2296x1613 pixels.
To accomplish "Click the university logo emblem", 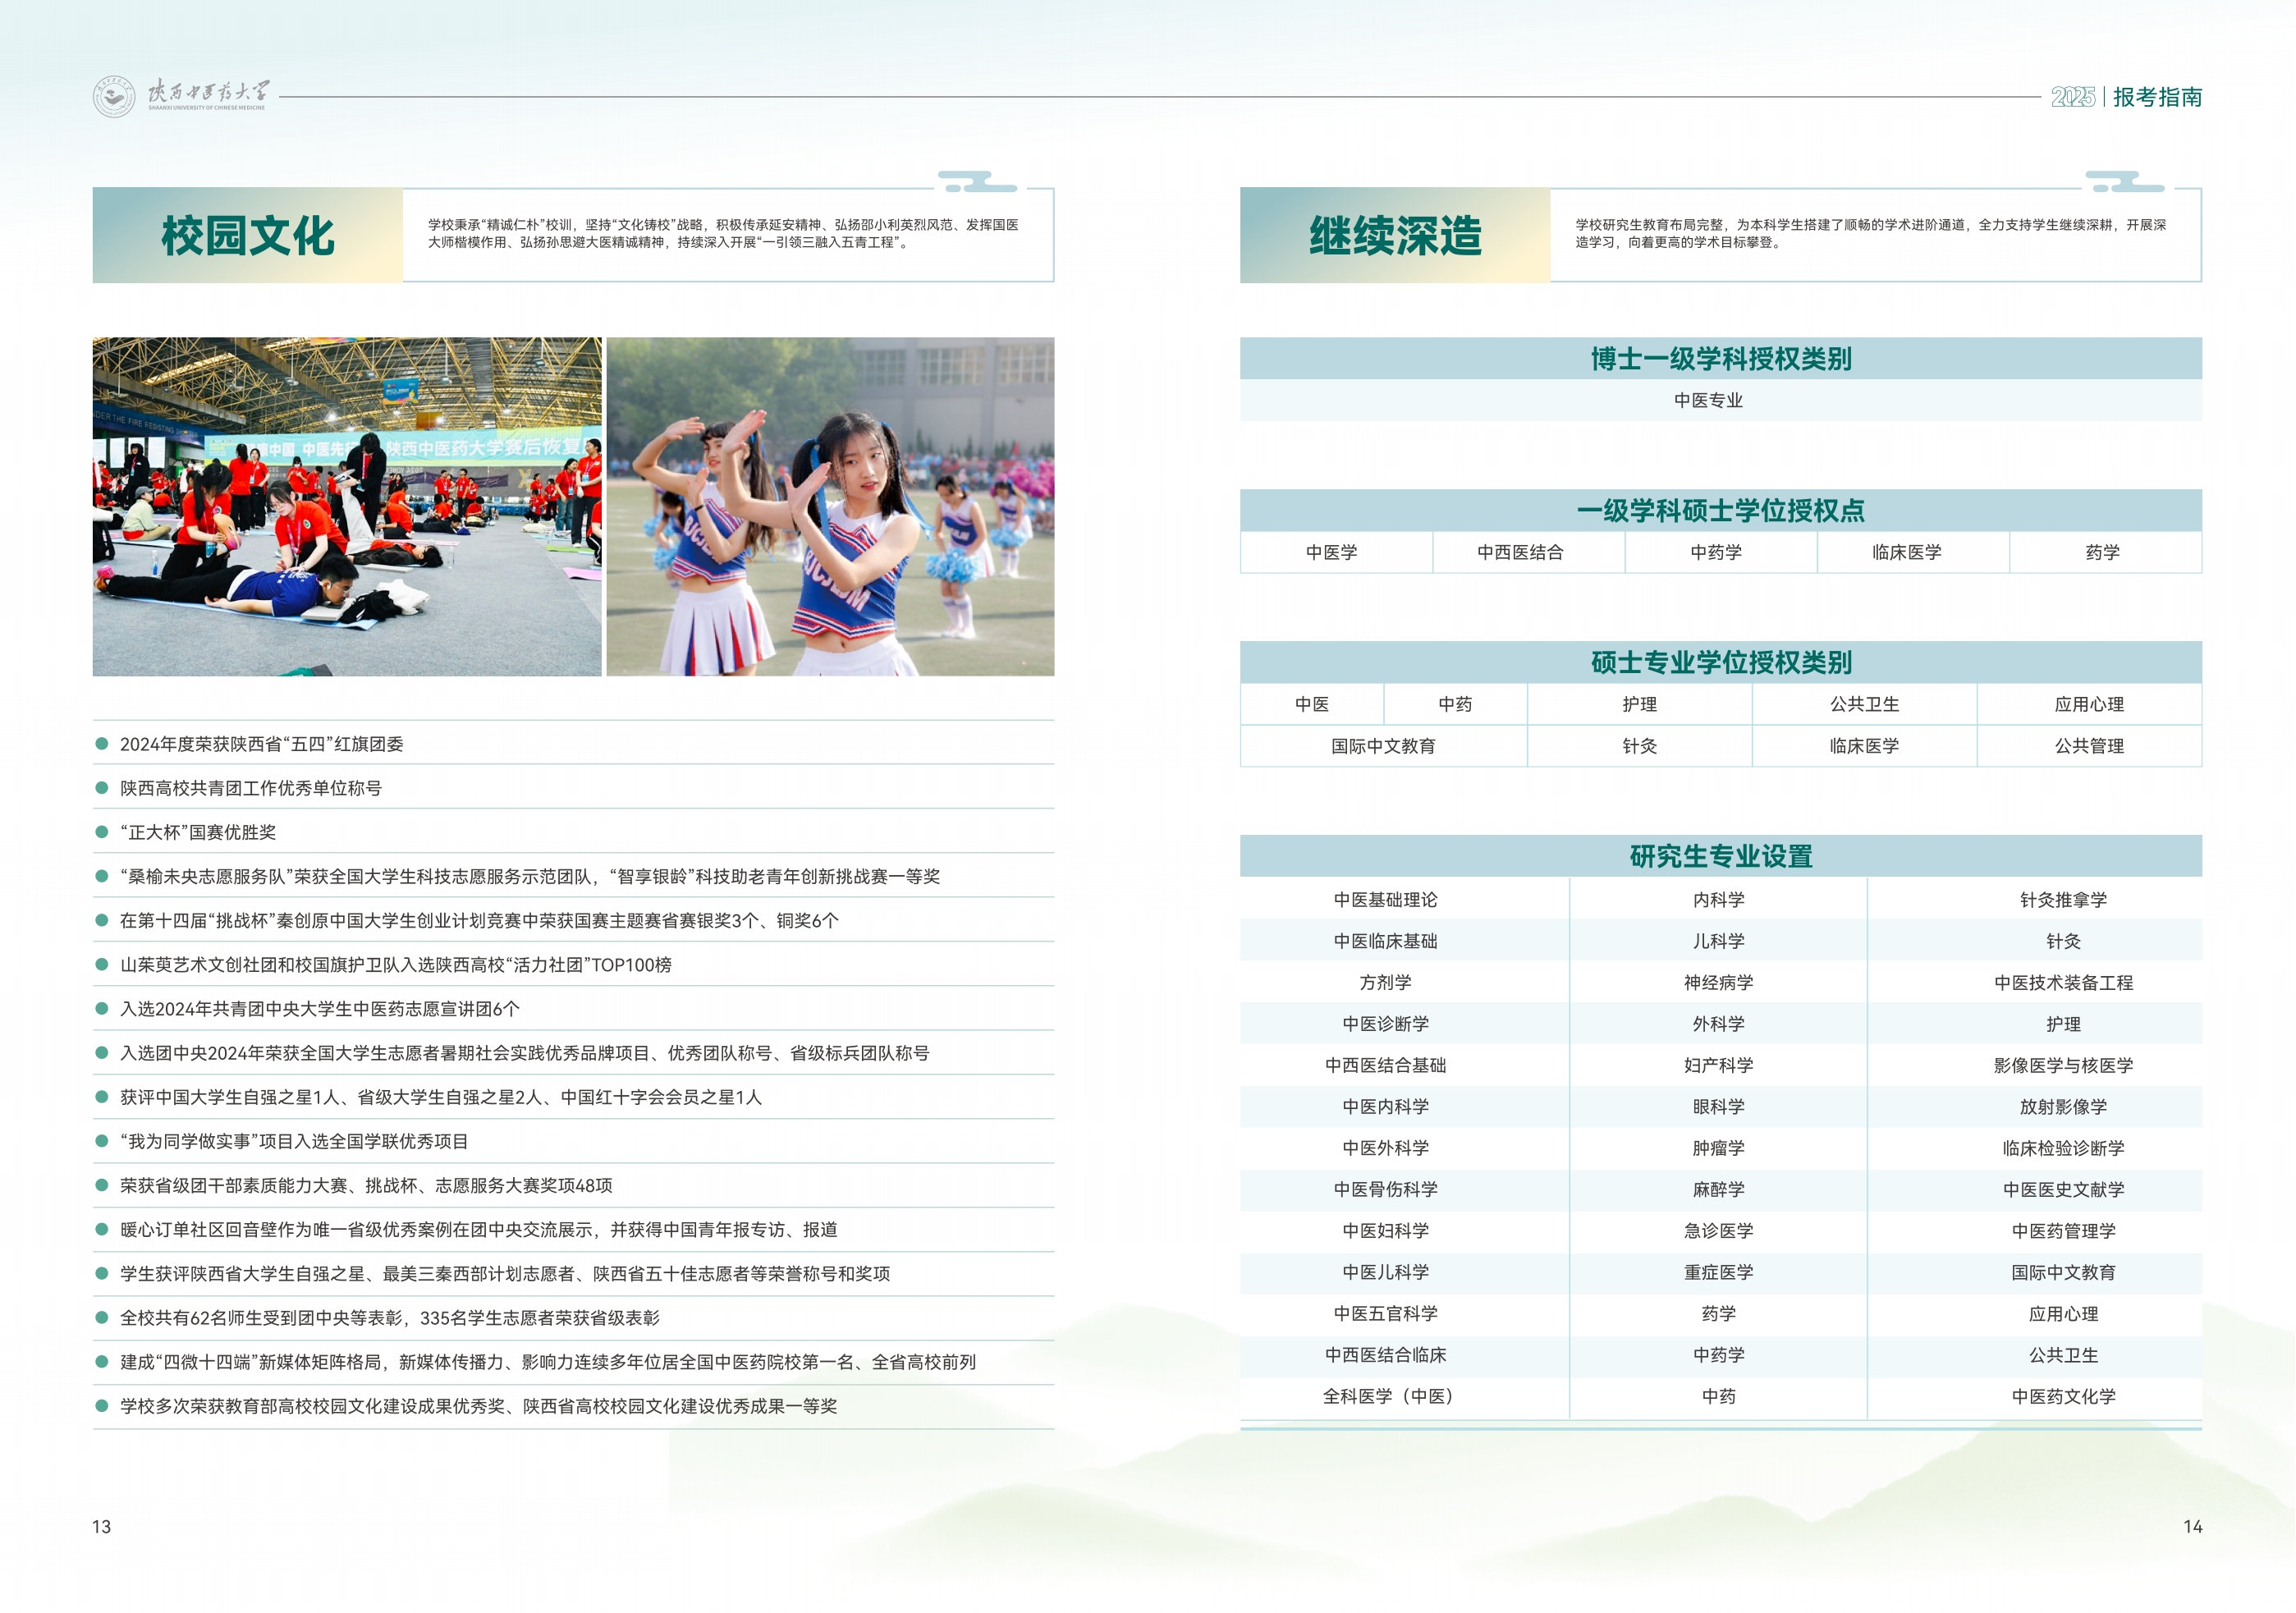I will coord(114,97).
